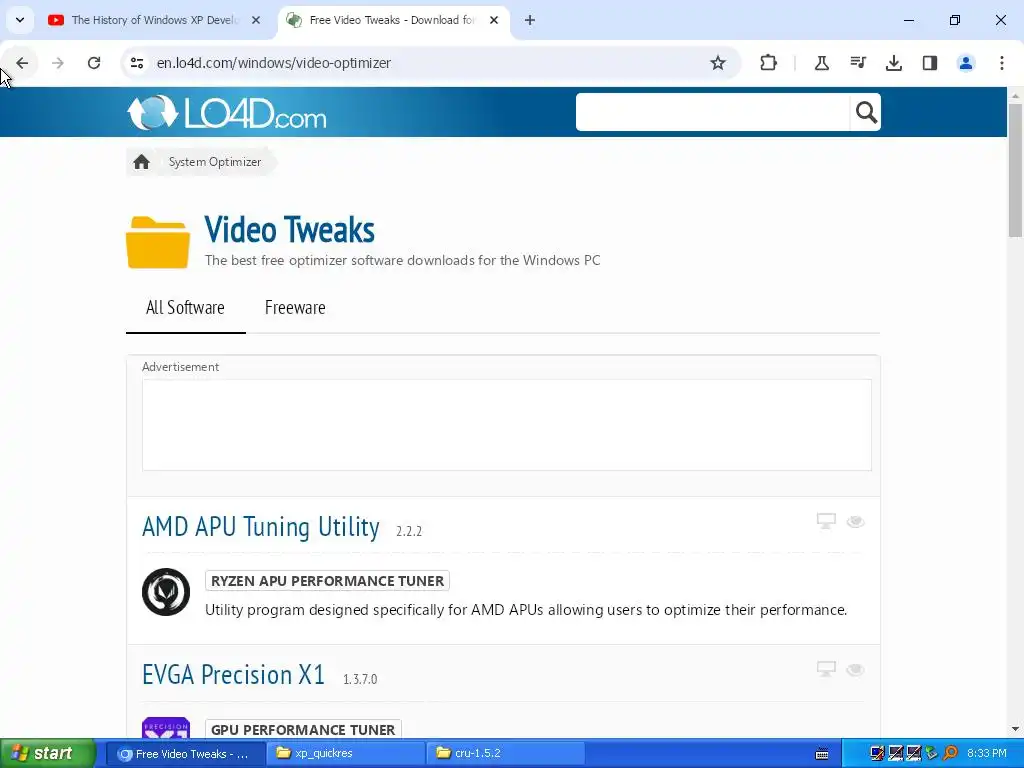Switch to The History of Windows XP tab
Image resolution: width=1024 pixels, height=768 pixels.
(x=155, y=20)
